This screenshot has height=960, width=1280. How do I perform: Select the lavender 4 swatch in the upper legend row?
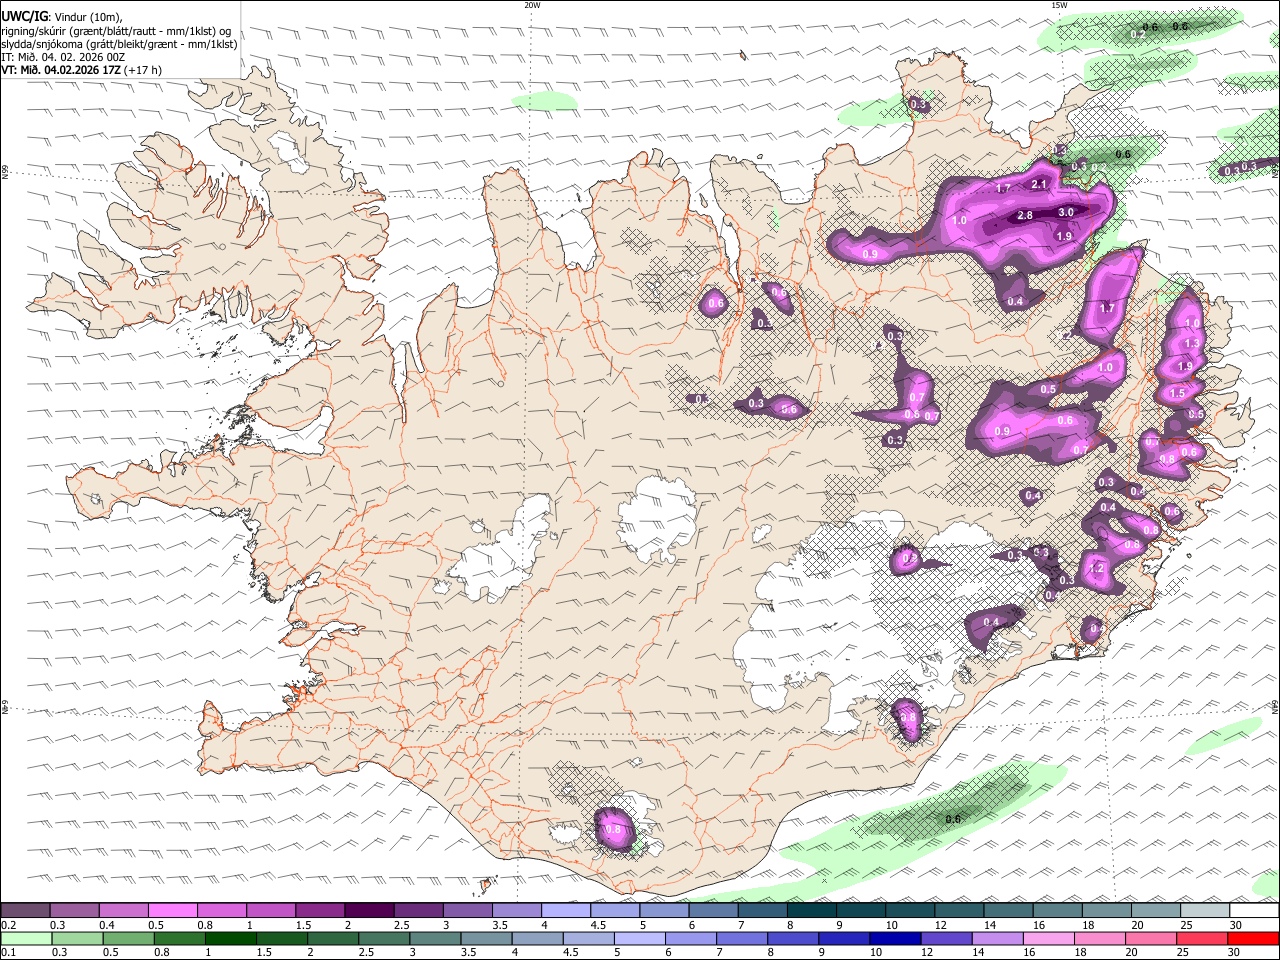pos(565,910)
